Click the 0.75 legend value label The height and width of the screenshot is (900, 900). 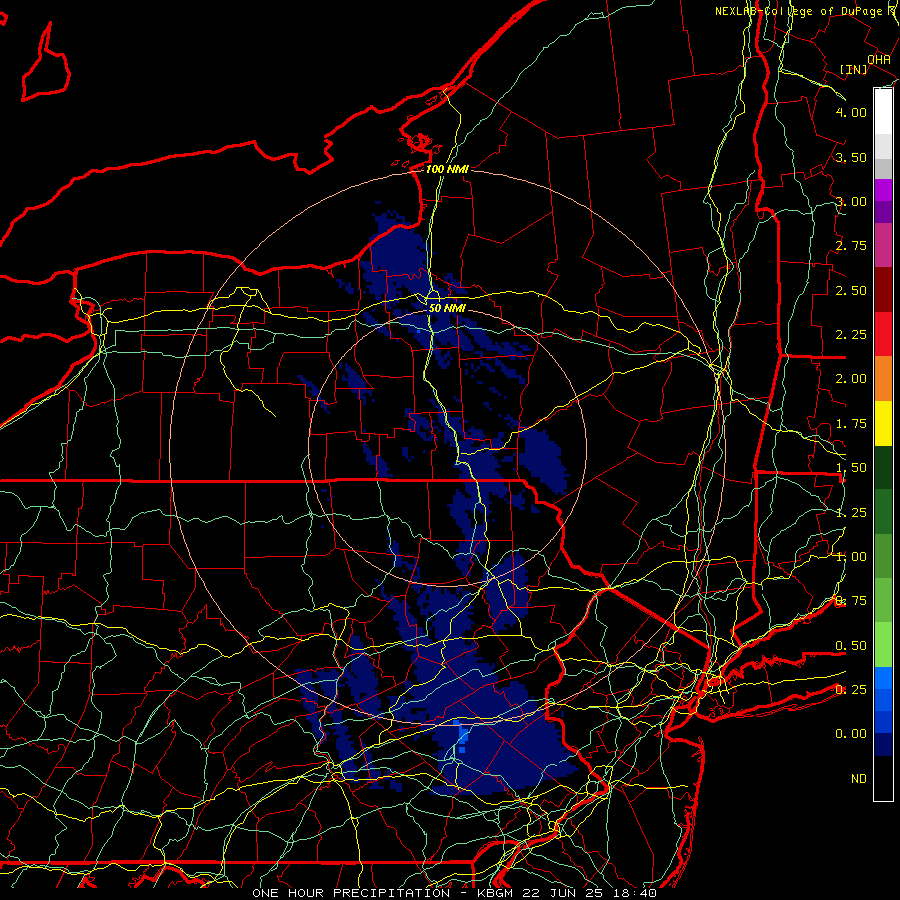(x=851, y=601)
